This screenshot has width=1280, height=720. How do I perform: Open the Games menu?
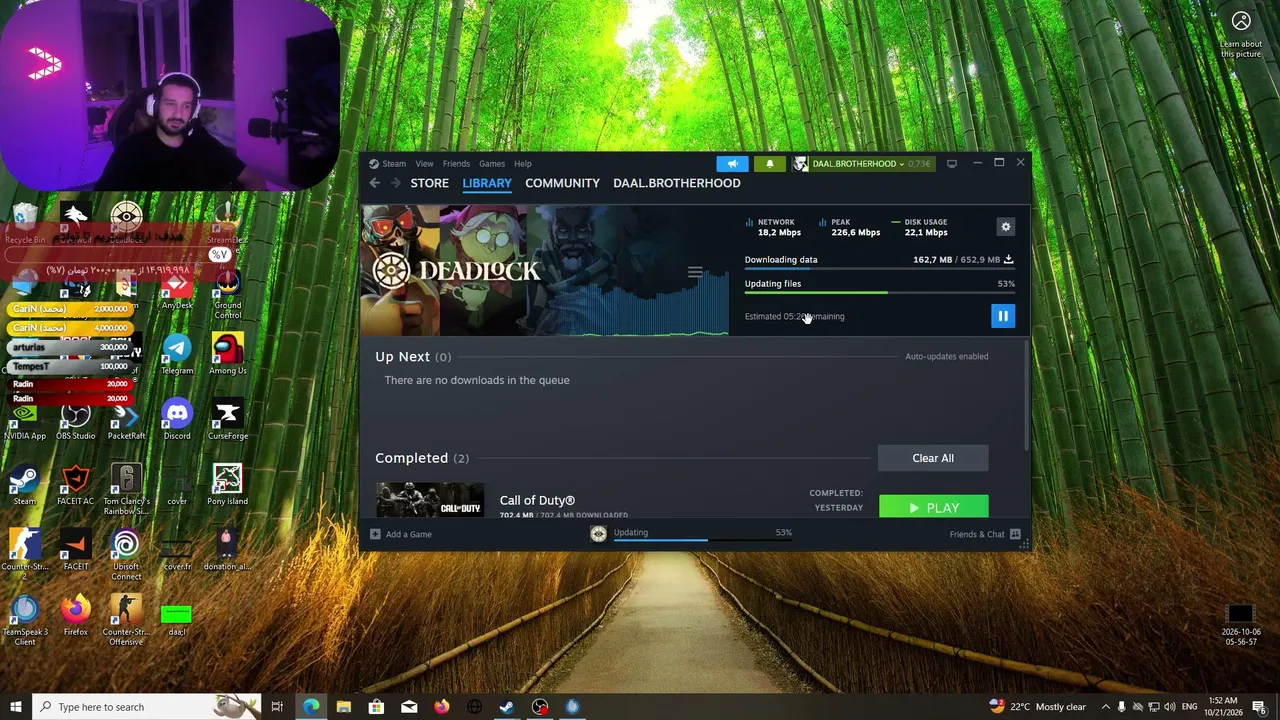click(491, 164)
